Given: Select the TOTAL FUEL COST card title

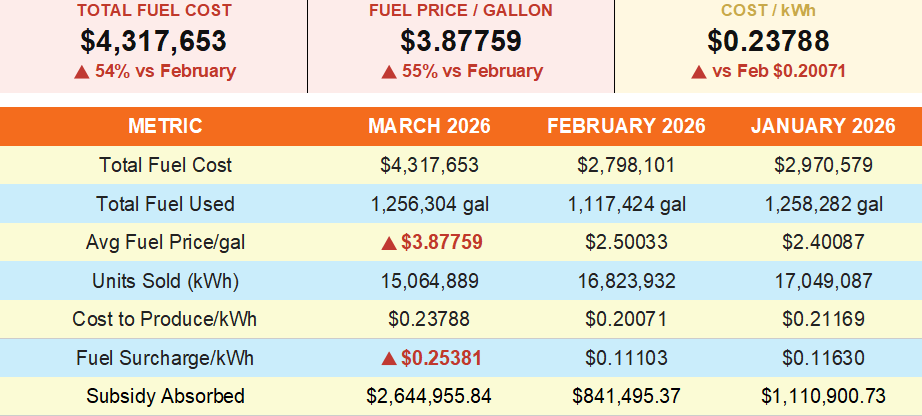Looking at the screenshot, I should tap(154, 11).
